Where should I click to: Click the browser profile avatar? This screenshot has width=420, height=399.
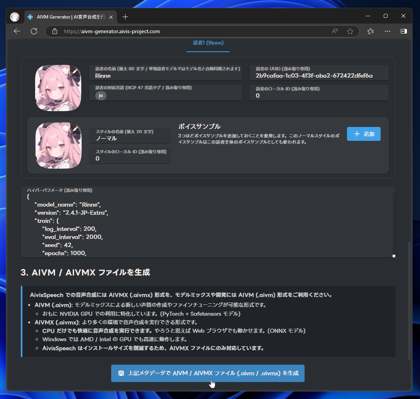click(x=14, y=17)
